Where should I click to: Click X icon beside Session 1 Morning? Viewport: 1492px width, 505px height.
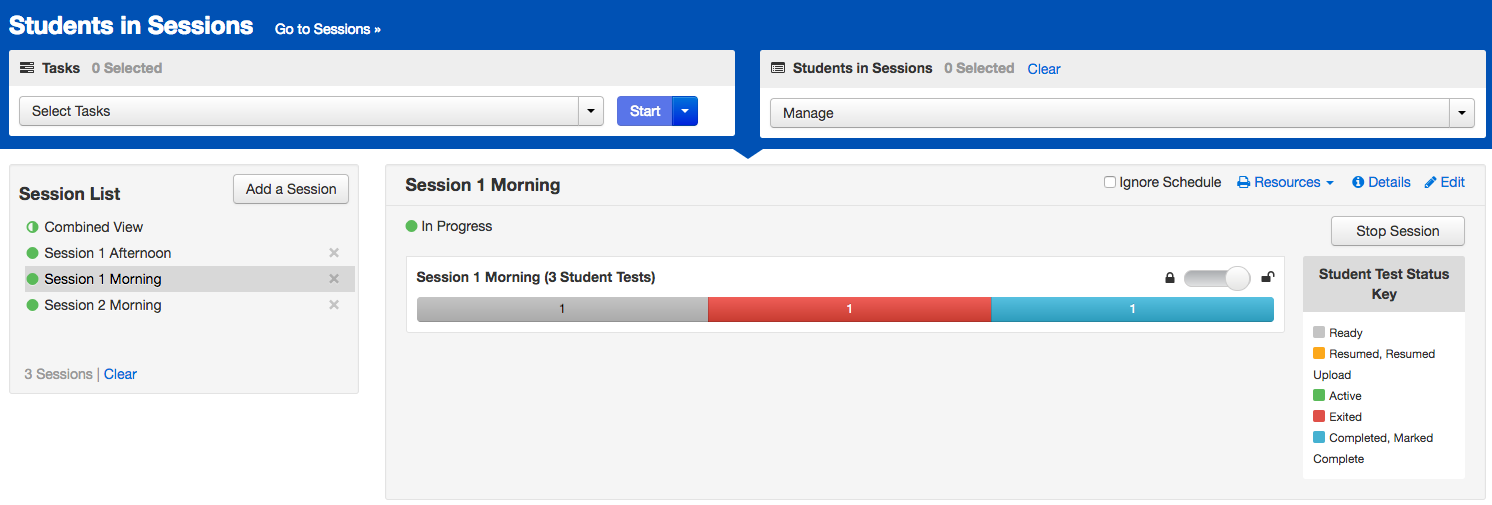click(x=334, y=279)
